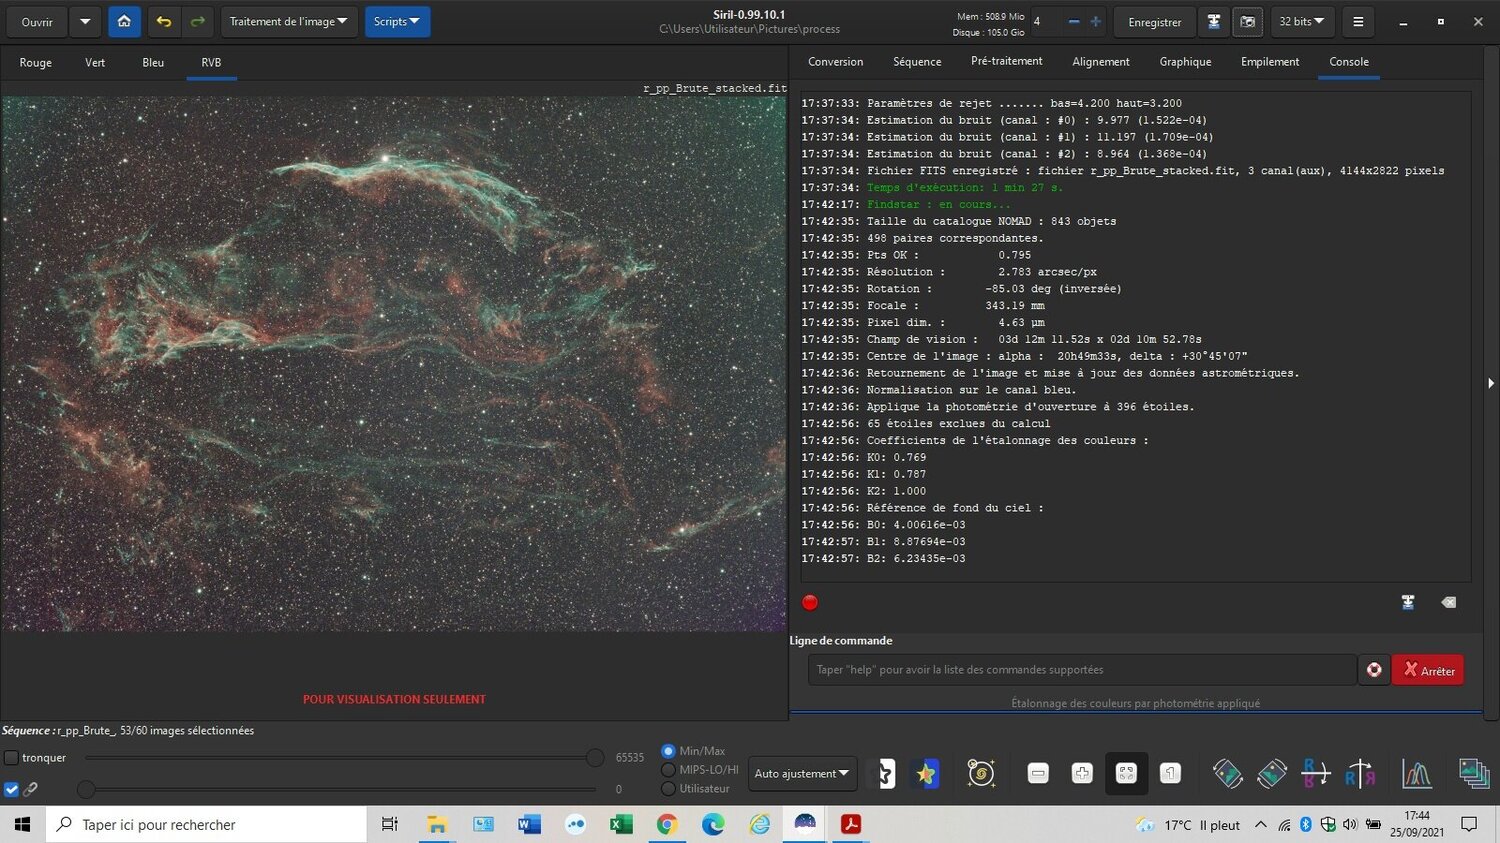Image resolution: width=1500 pixels, height=843 pixels.
Task: Select the MIPS-LO/HI display mode
Action: click(668, 769)
